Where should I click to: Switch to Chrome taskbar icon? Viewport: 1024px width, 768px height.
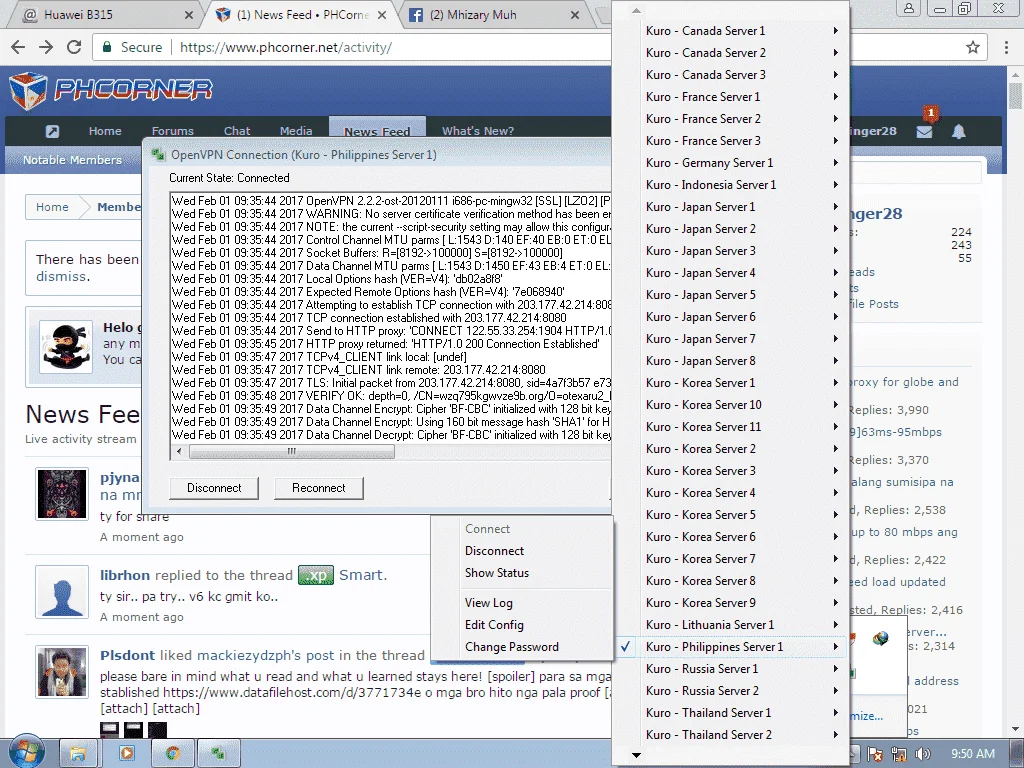click(x=172, y=754)
